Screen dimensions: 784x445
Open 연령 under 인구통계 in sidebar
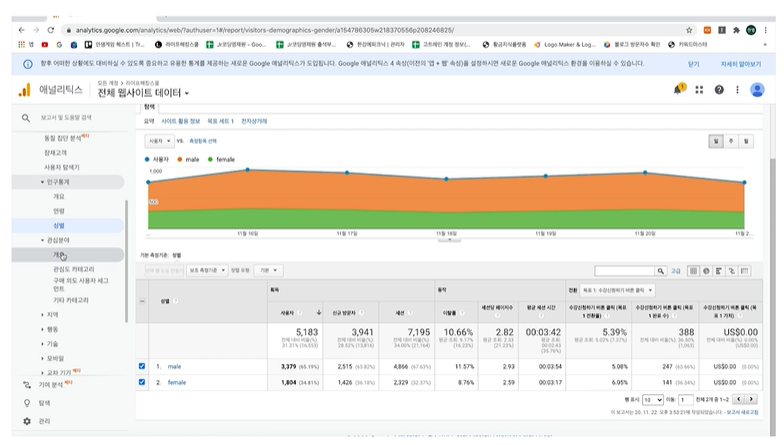[x=59, y=211]
